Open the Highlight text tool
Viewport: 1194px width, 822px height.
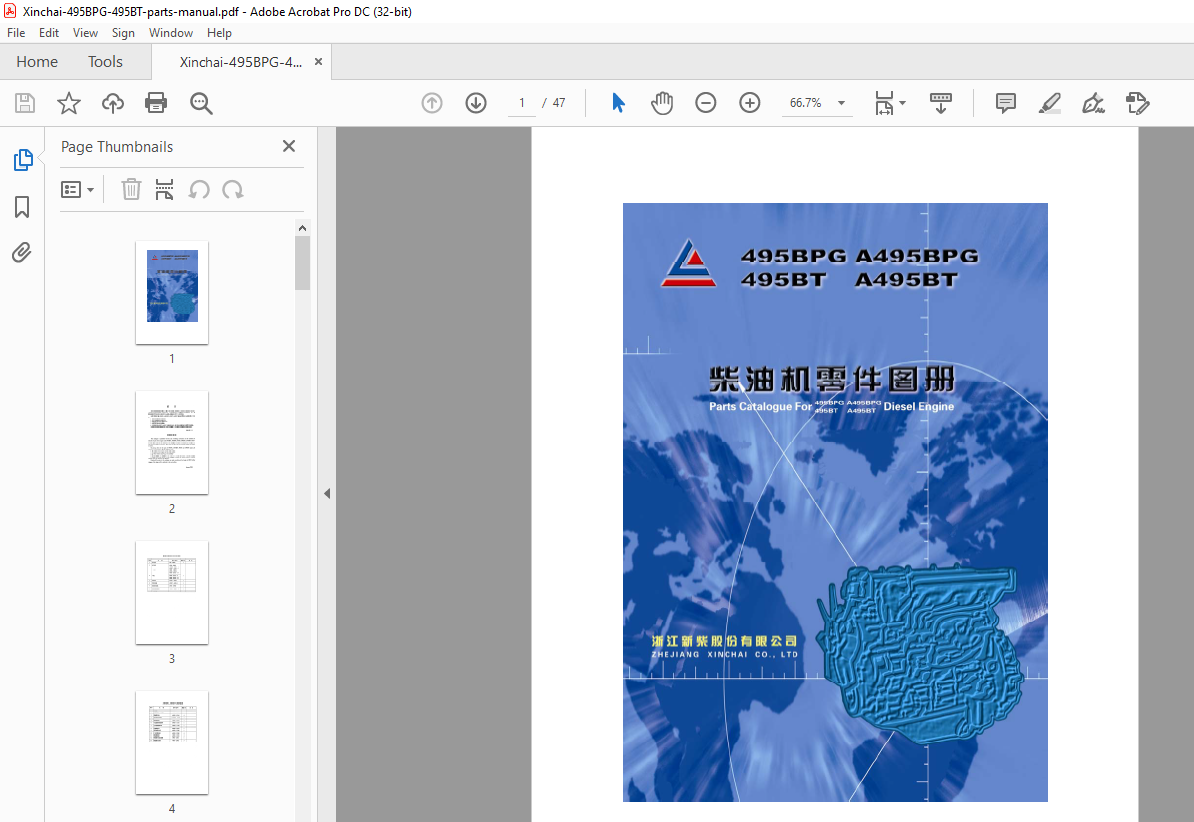tap(1049, 102)
